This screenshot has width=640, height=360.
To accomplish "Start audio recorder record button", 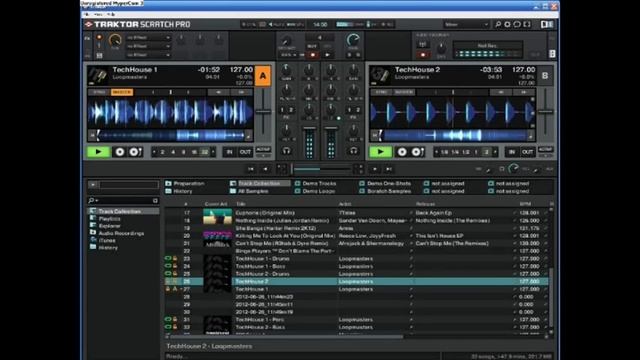I will tap(423, 55).
